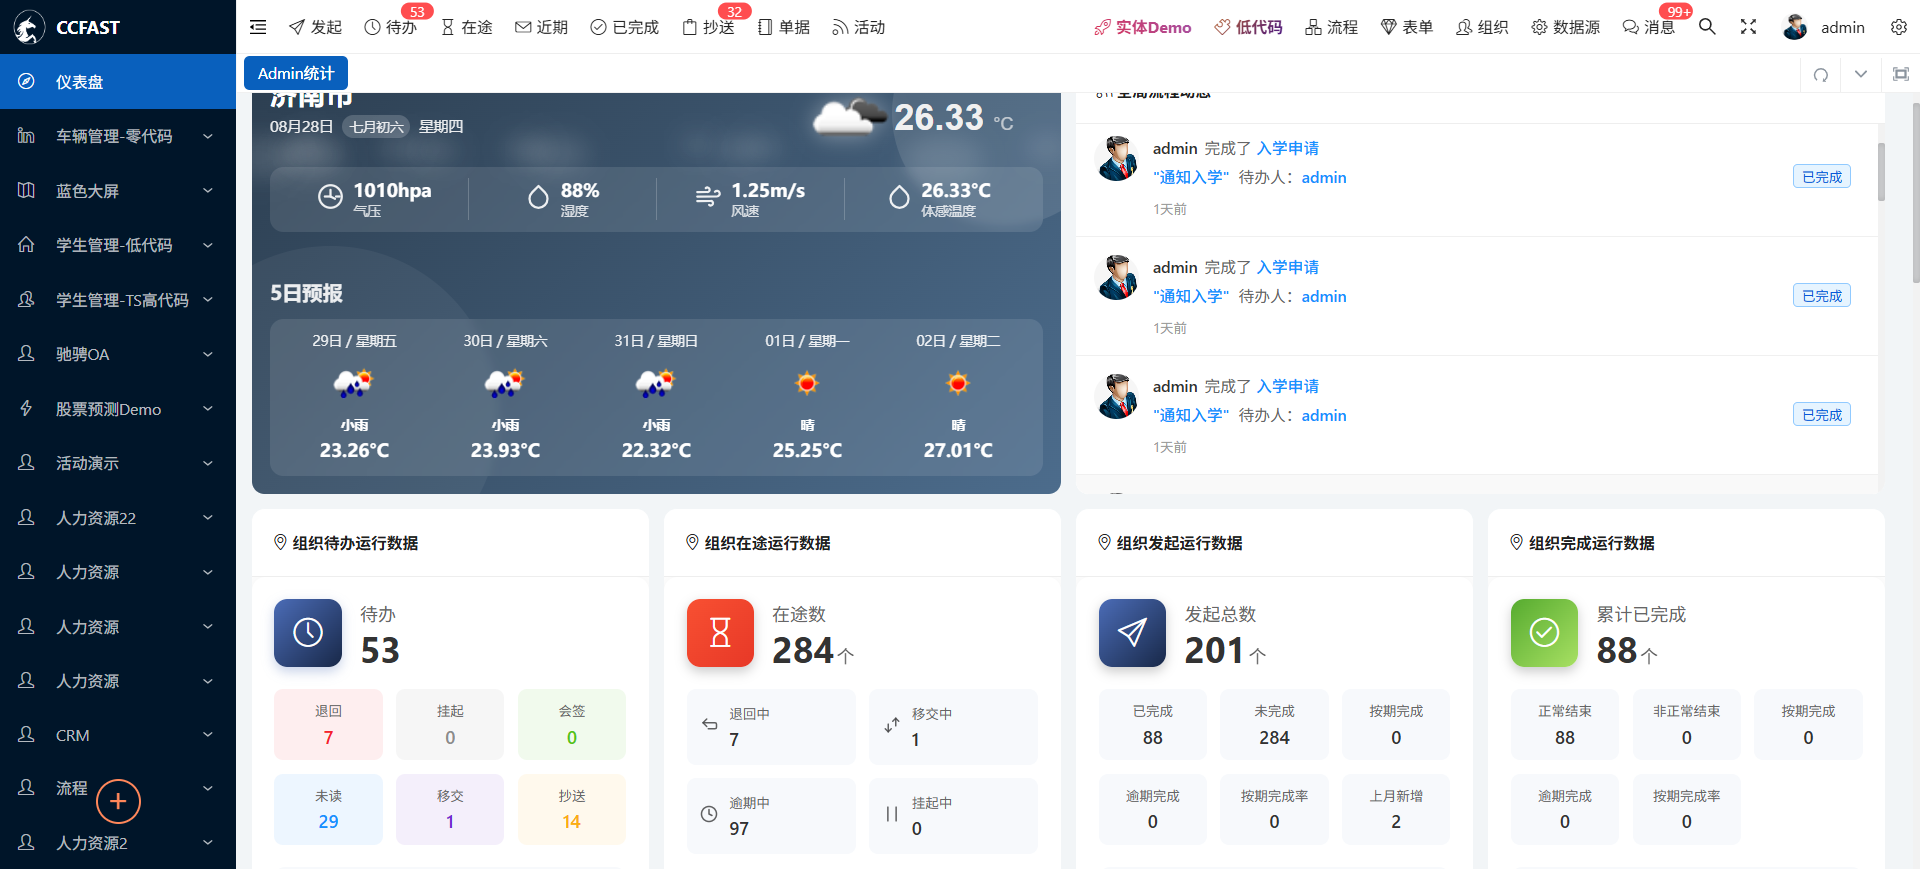Image resolution: width=1920 pixels, height=869 pixels.
Task: Click the pressure gauge icon beside 1010hpa
Action: pos(330,197)
